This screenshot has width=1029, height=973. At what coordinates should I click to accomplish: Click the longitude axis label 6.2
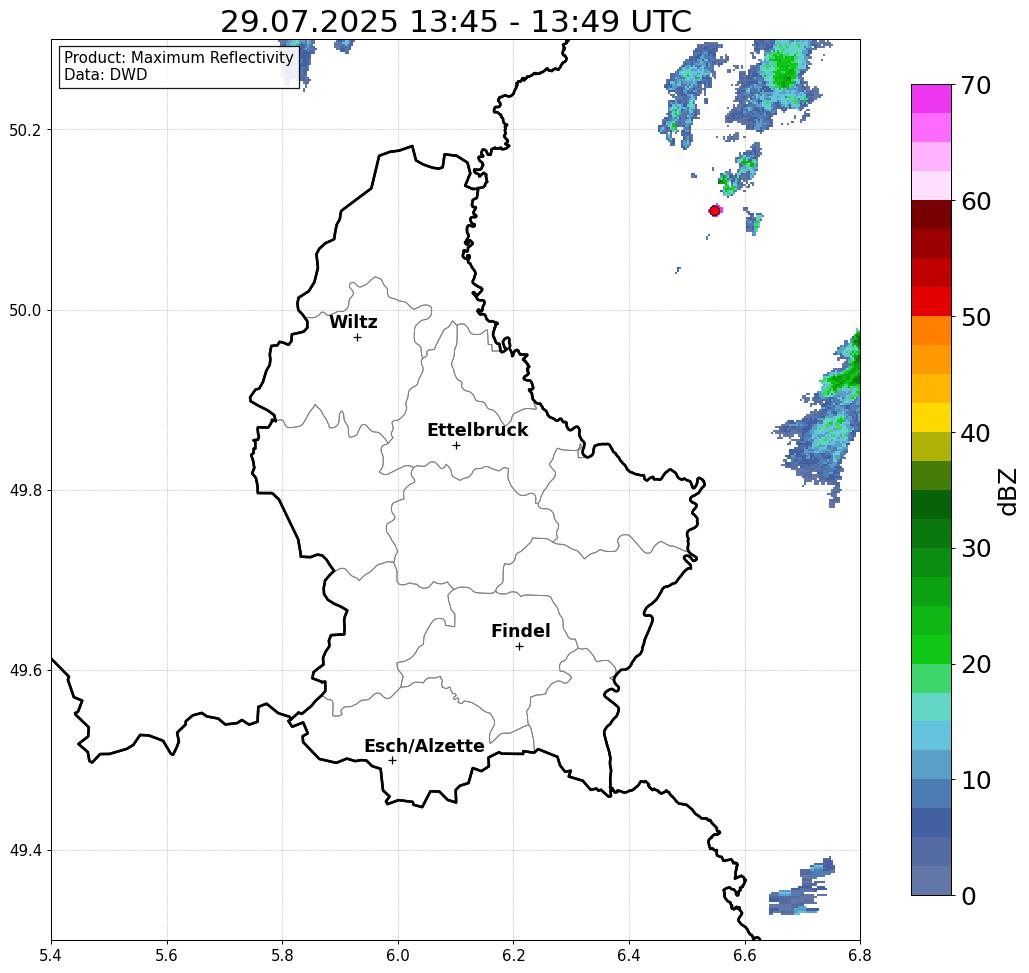[514, 955]
